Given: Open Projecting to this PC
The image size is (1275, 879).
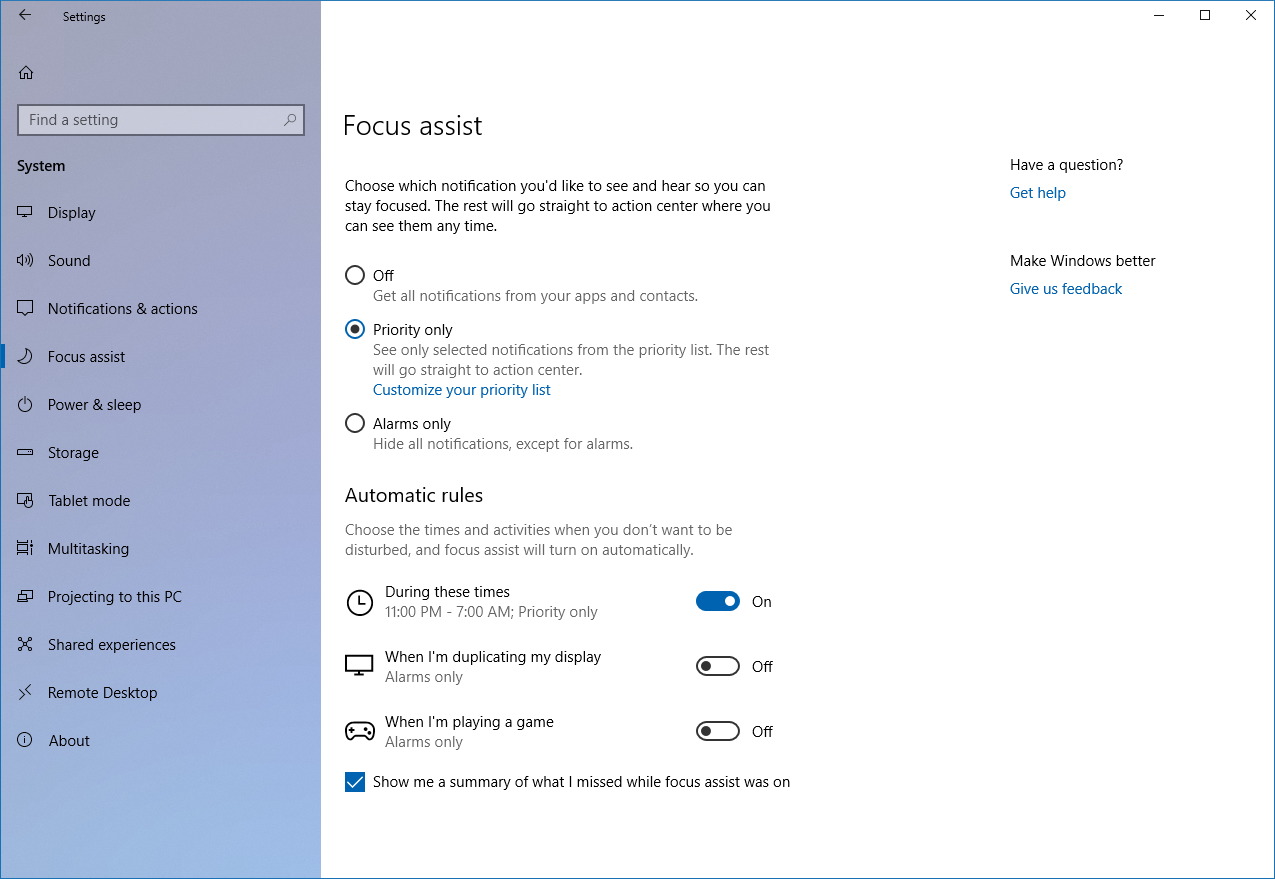Looking at the screenshot, I should 160,597.
